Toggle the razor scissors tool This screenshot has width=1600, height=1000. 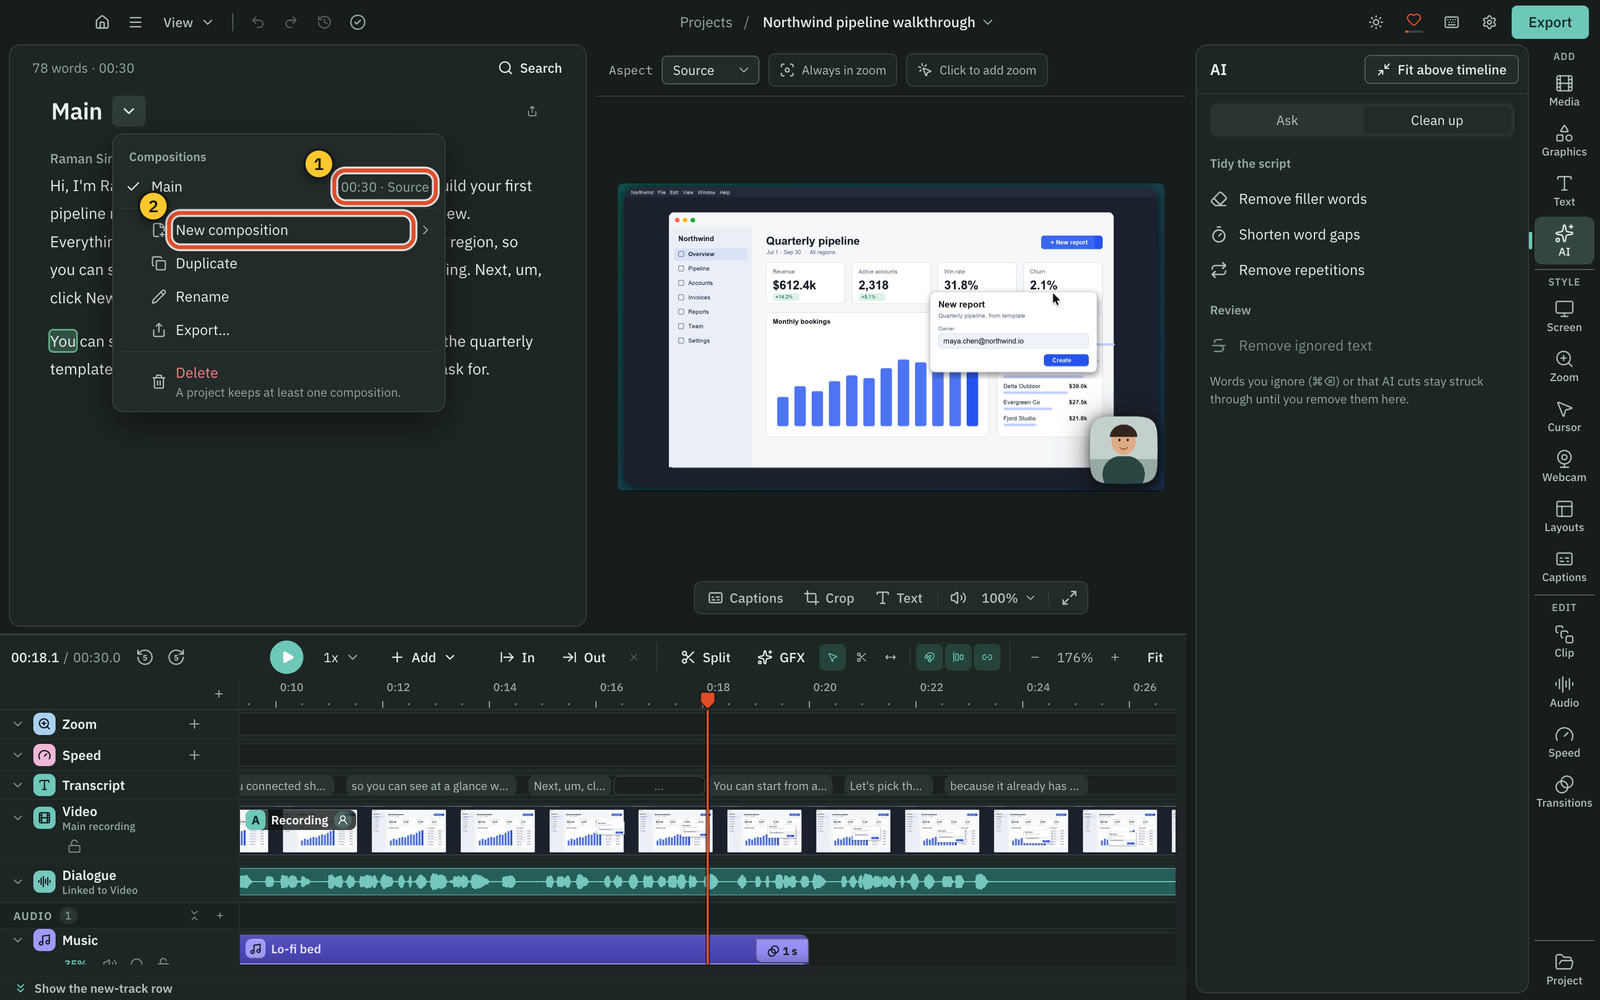click(861, 657)
